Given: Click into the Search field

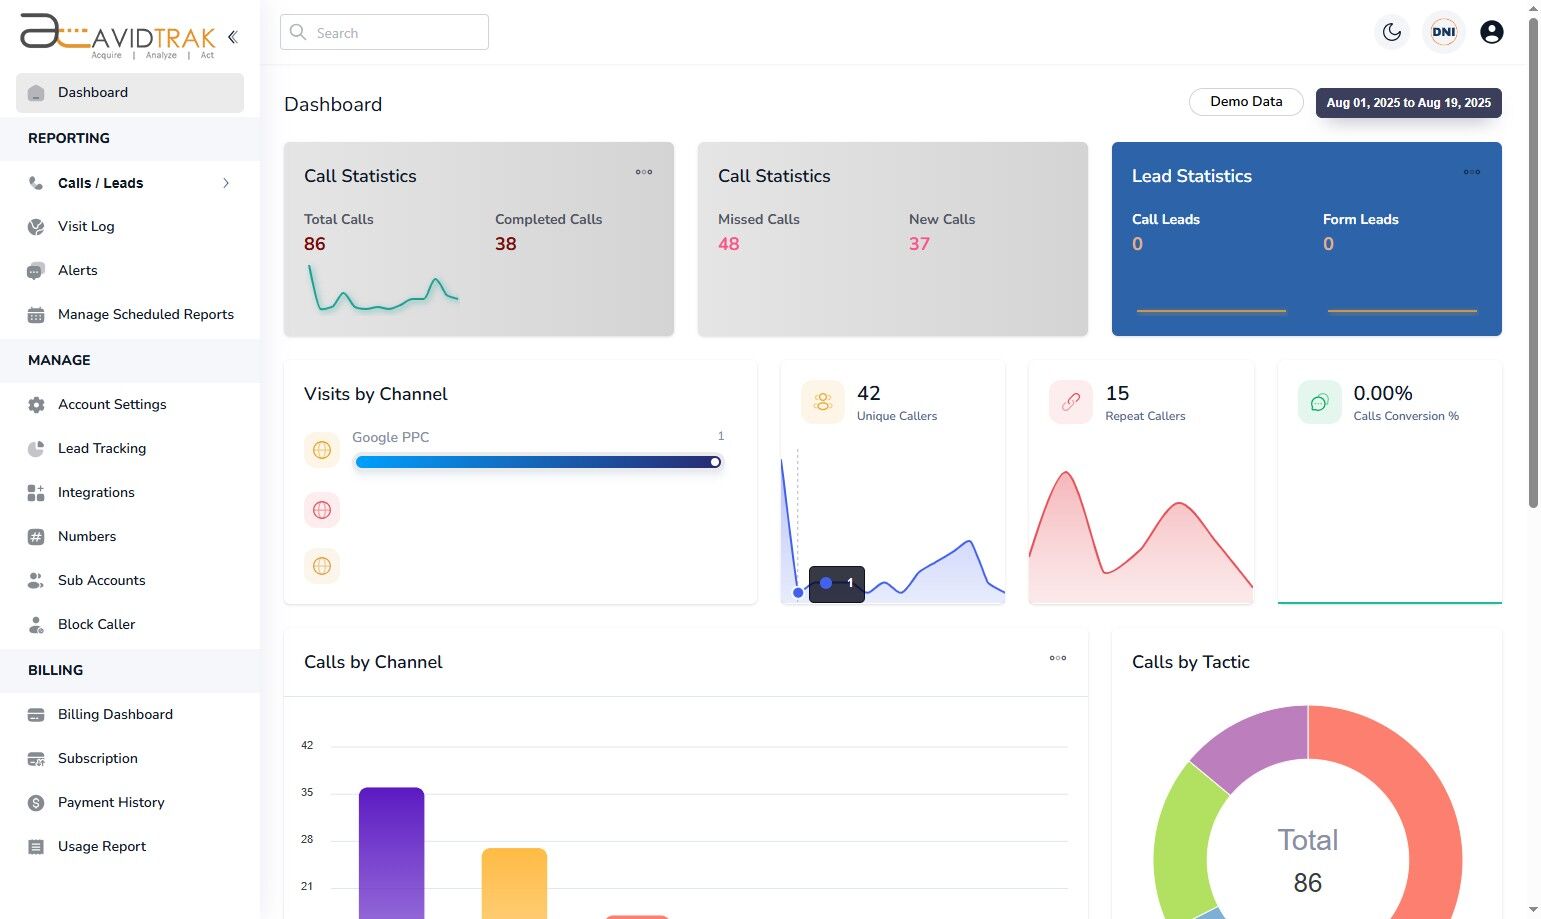Looking at the screenshot, I should pyautogui.click(x=384, y=32).
